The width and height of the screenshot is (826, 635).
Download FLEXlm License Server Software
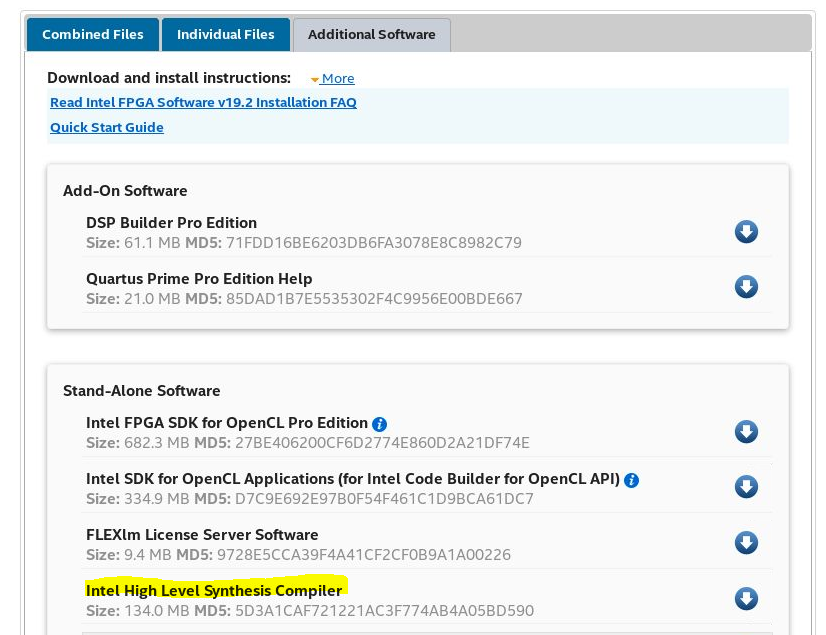[x=746, y=543]
